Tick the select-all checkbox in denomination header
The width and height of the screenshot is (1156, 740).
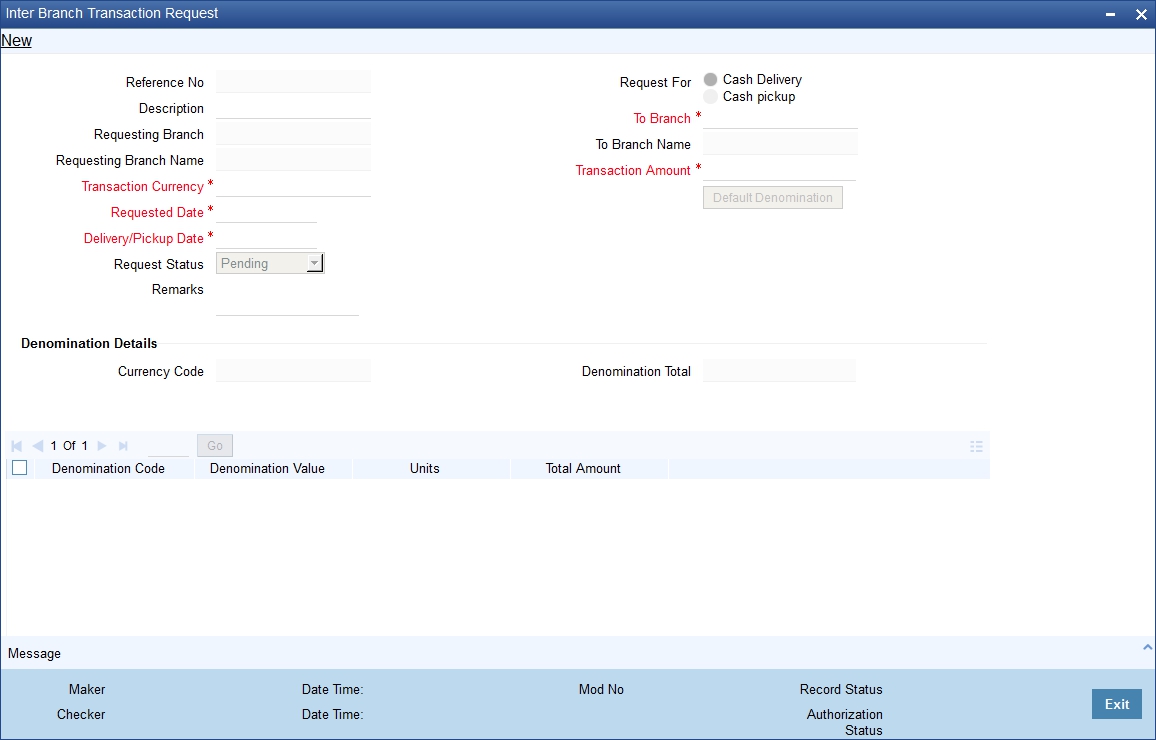tap(20, 468)
